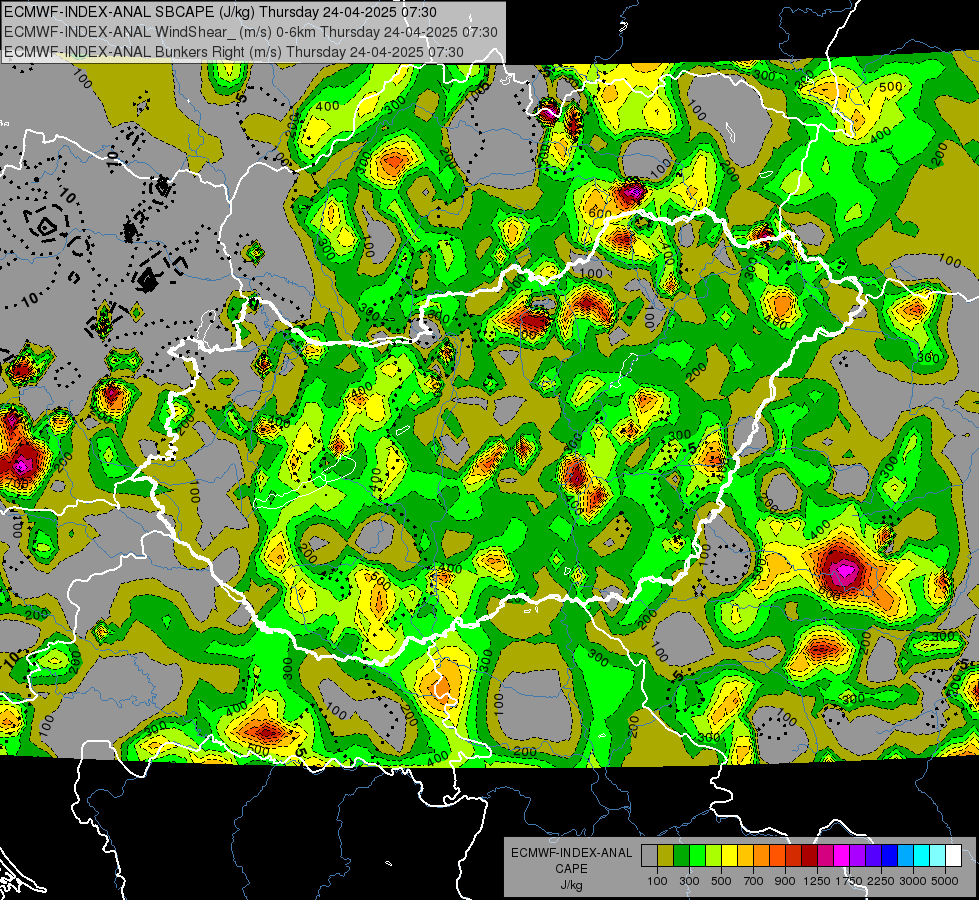Screen dimensions: 979x900
Task: Click the 3000 legend scale value
Action: (913, 881)
